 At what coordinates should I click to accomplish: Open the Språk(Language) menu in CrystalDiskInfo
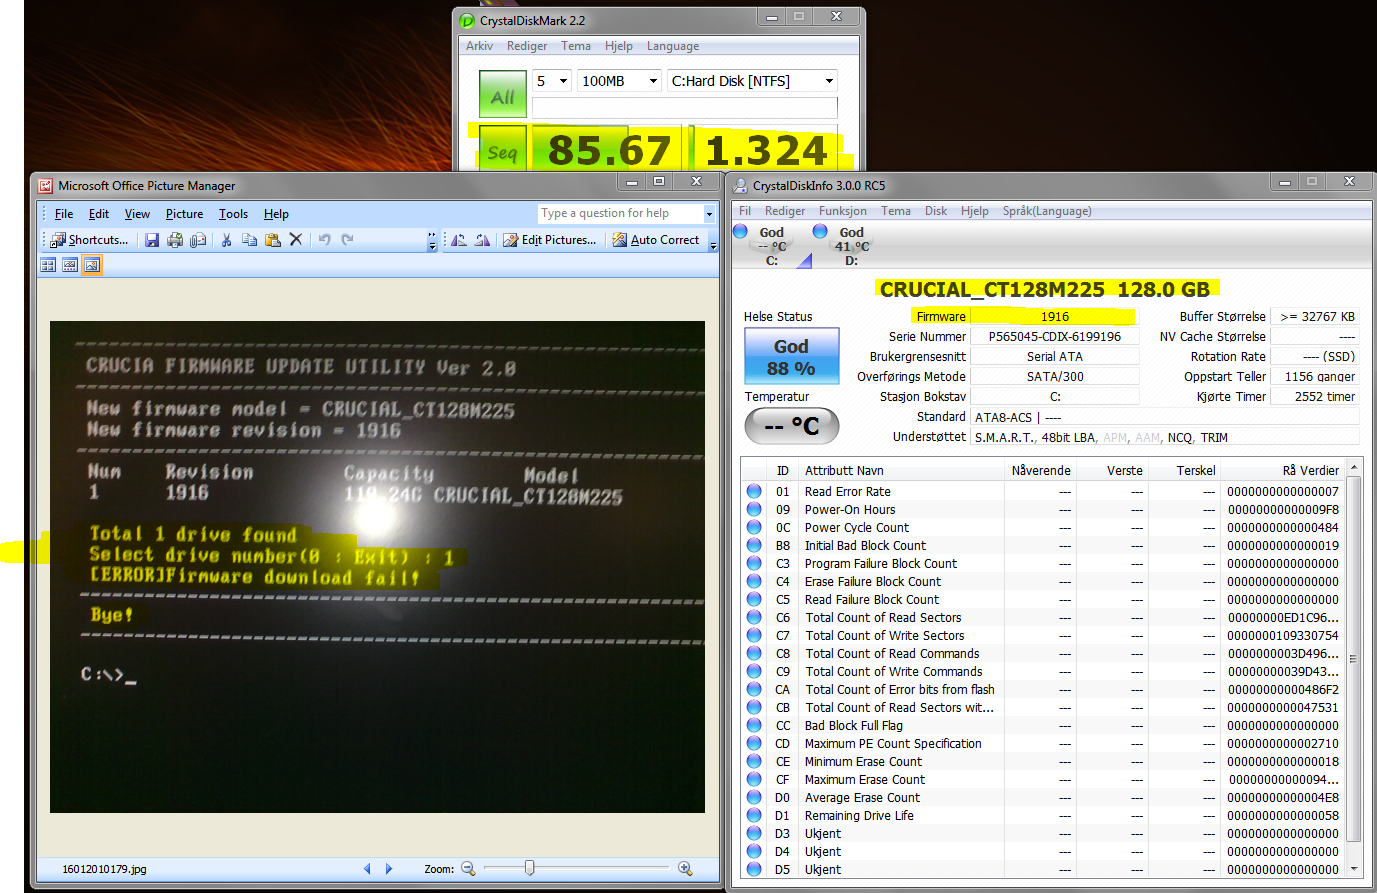(1047, 211)
